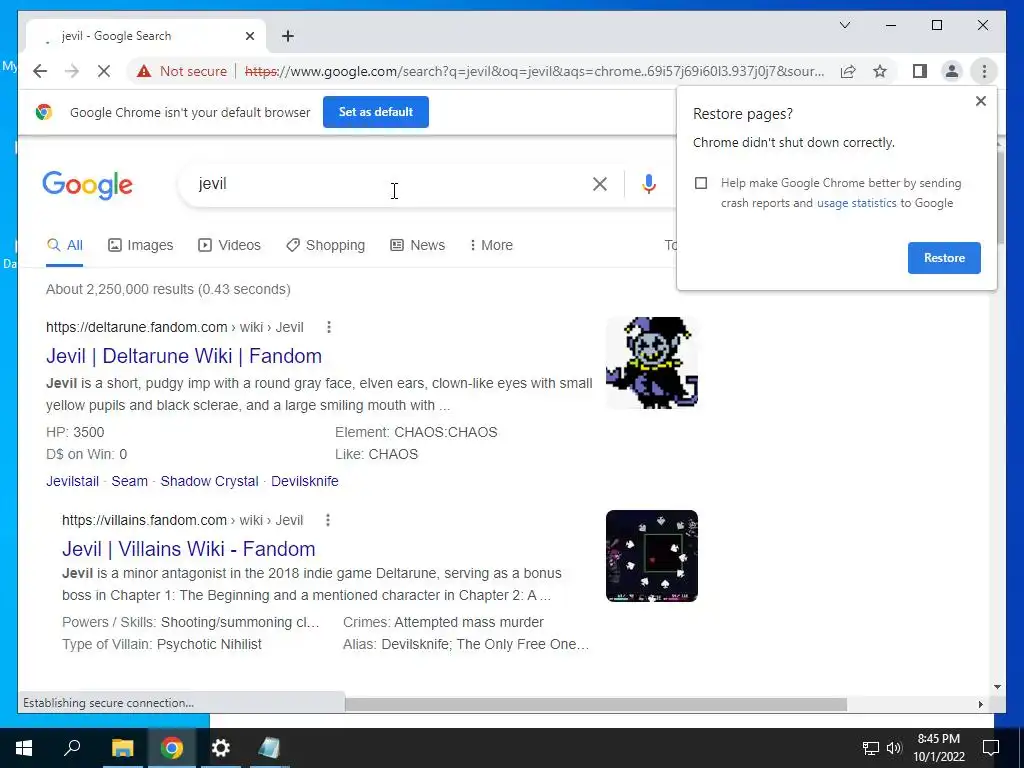The width and height of the screenshot is (1024, 768).
Task: Click the villains.fandom.com URL breadcrumb
Action: point(182,520)
